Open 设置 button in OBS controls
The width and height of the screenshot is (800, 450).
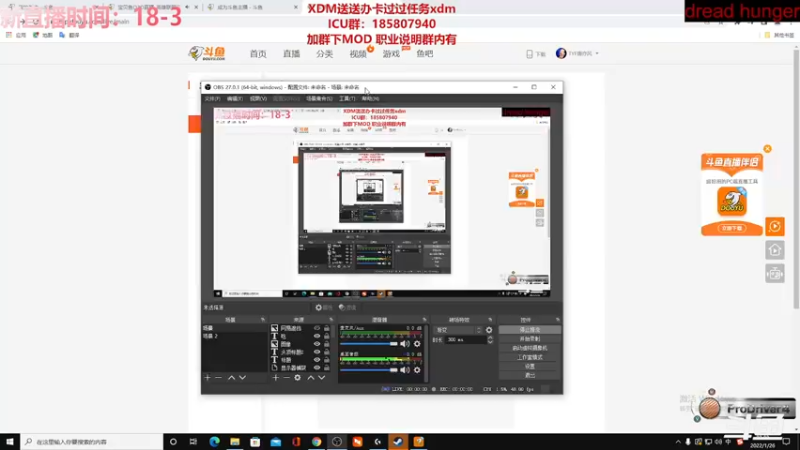[530, 366]
